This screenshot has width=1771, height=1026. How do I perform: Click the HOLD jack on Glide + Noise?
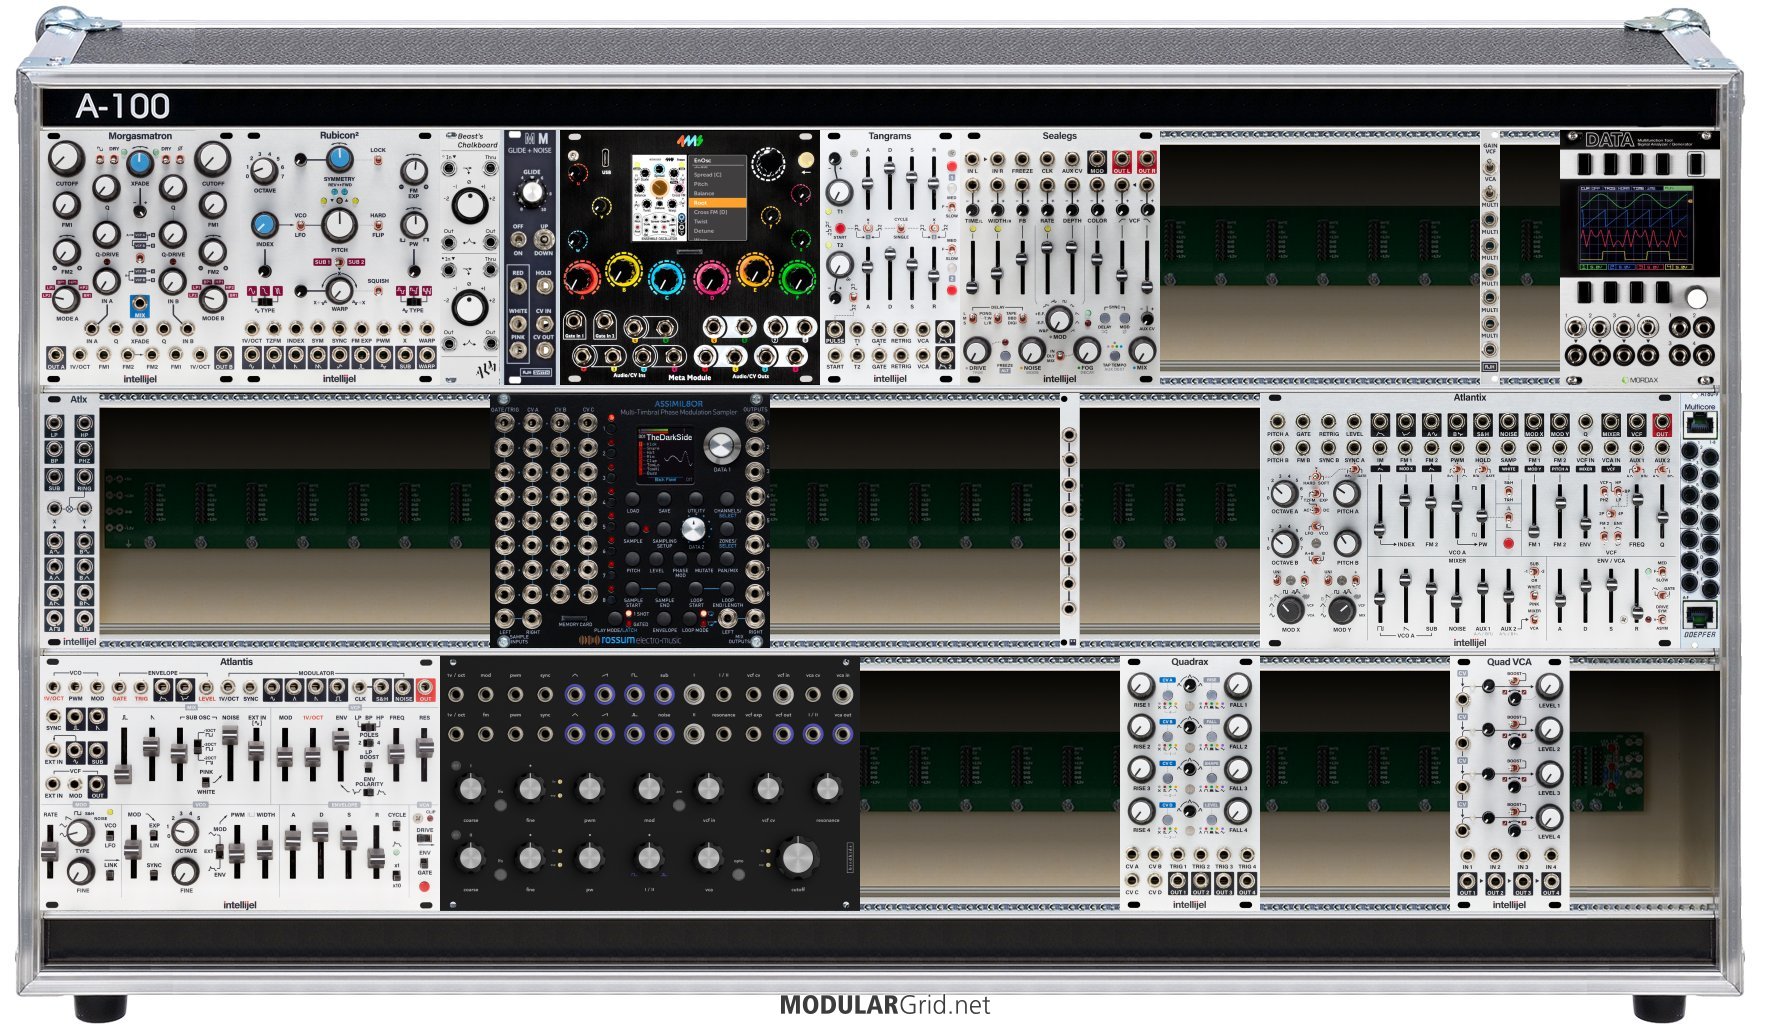(543, 287)
